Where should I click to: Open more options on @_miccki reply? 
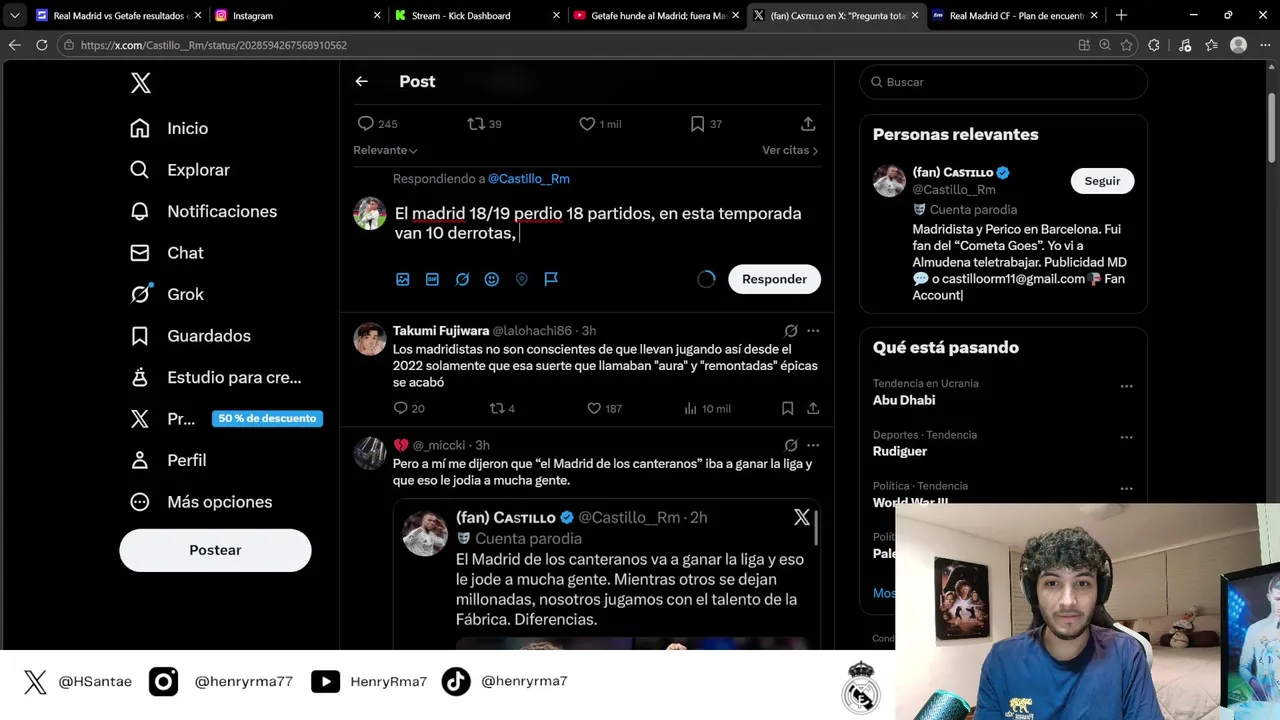coord(813,445)
